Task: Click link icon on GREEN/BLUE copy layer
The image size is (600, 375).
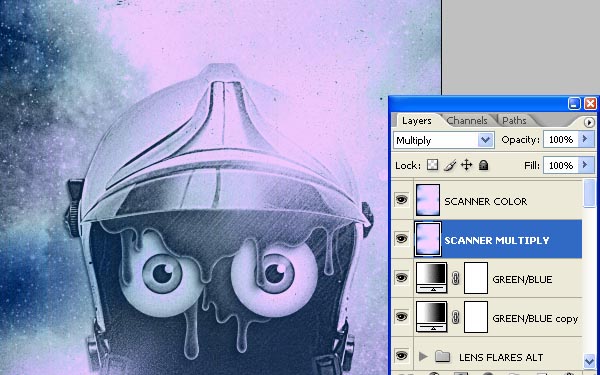Action: 455,317
